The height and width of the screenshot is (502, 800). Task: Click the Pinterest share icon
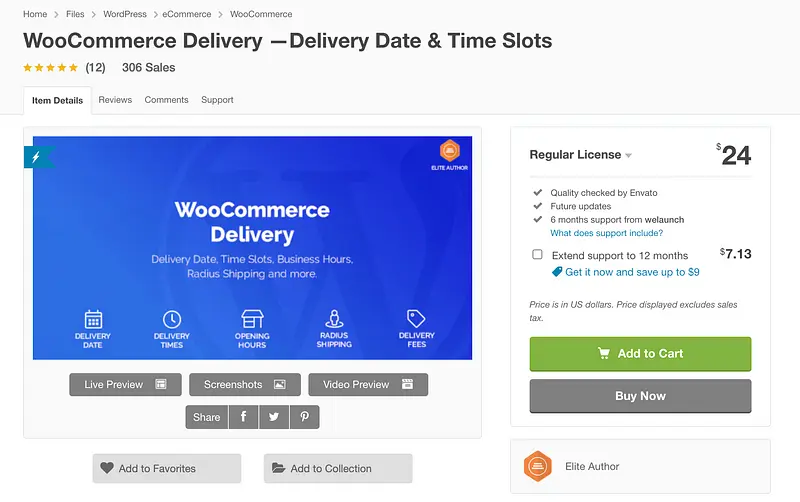tap(304, 417)
